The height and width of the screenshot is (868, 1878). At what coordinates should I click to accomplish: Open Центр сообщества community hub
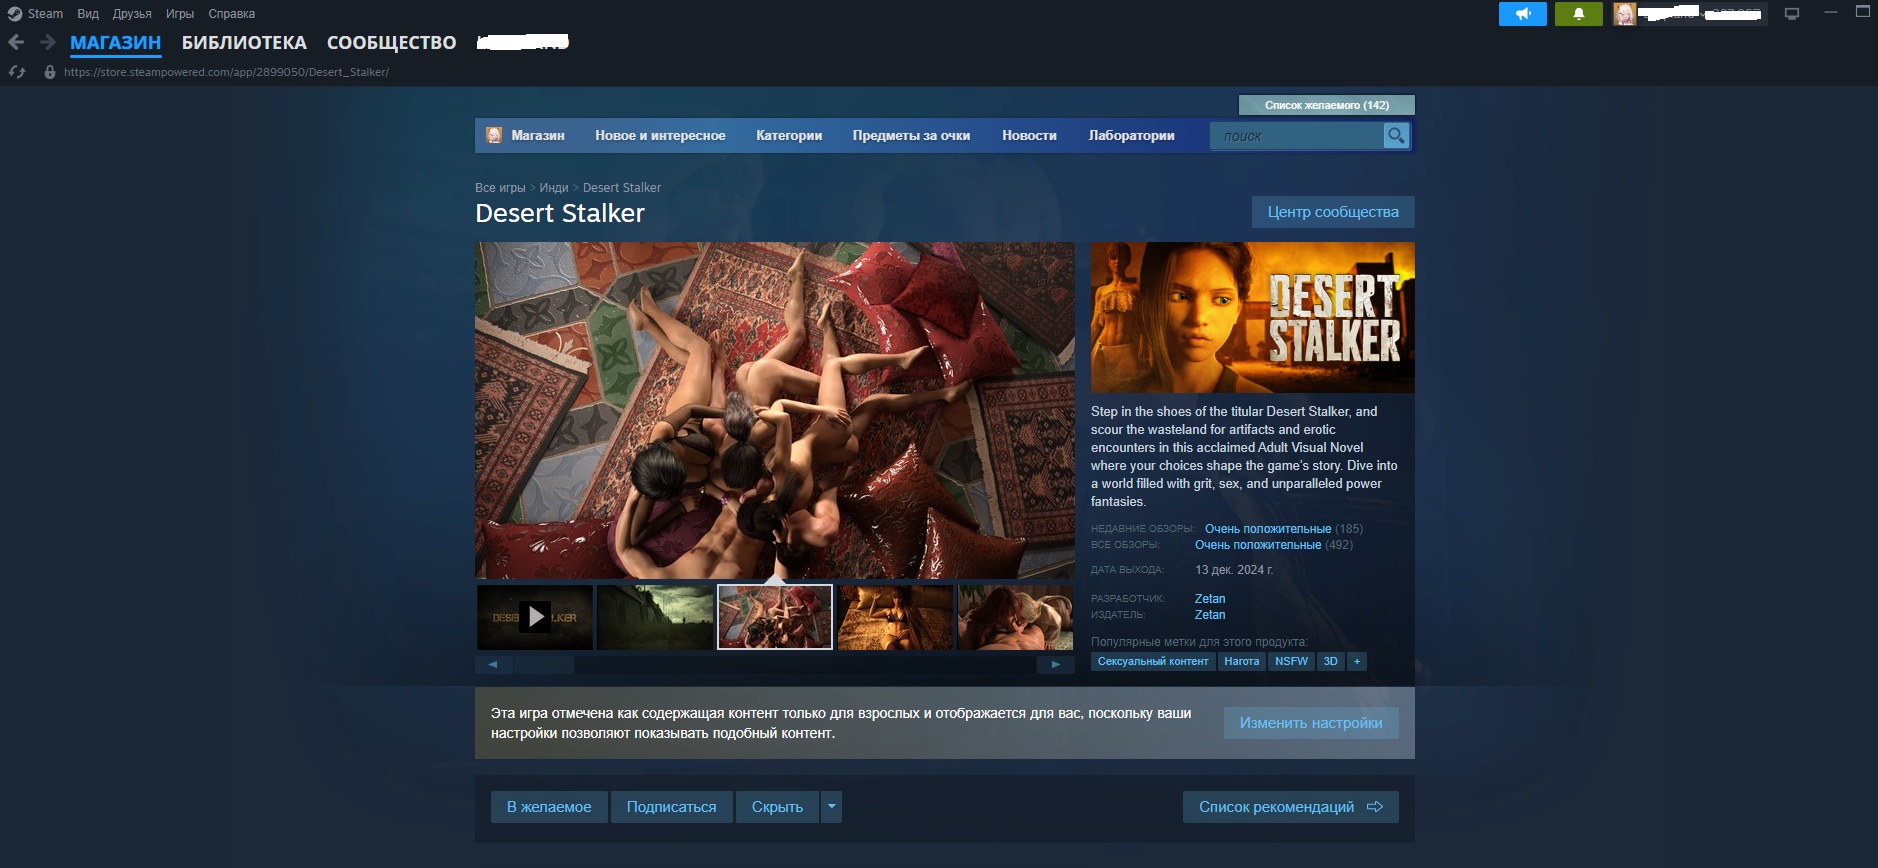click(x=1333, y=212)
